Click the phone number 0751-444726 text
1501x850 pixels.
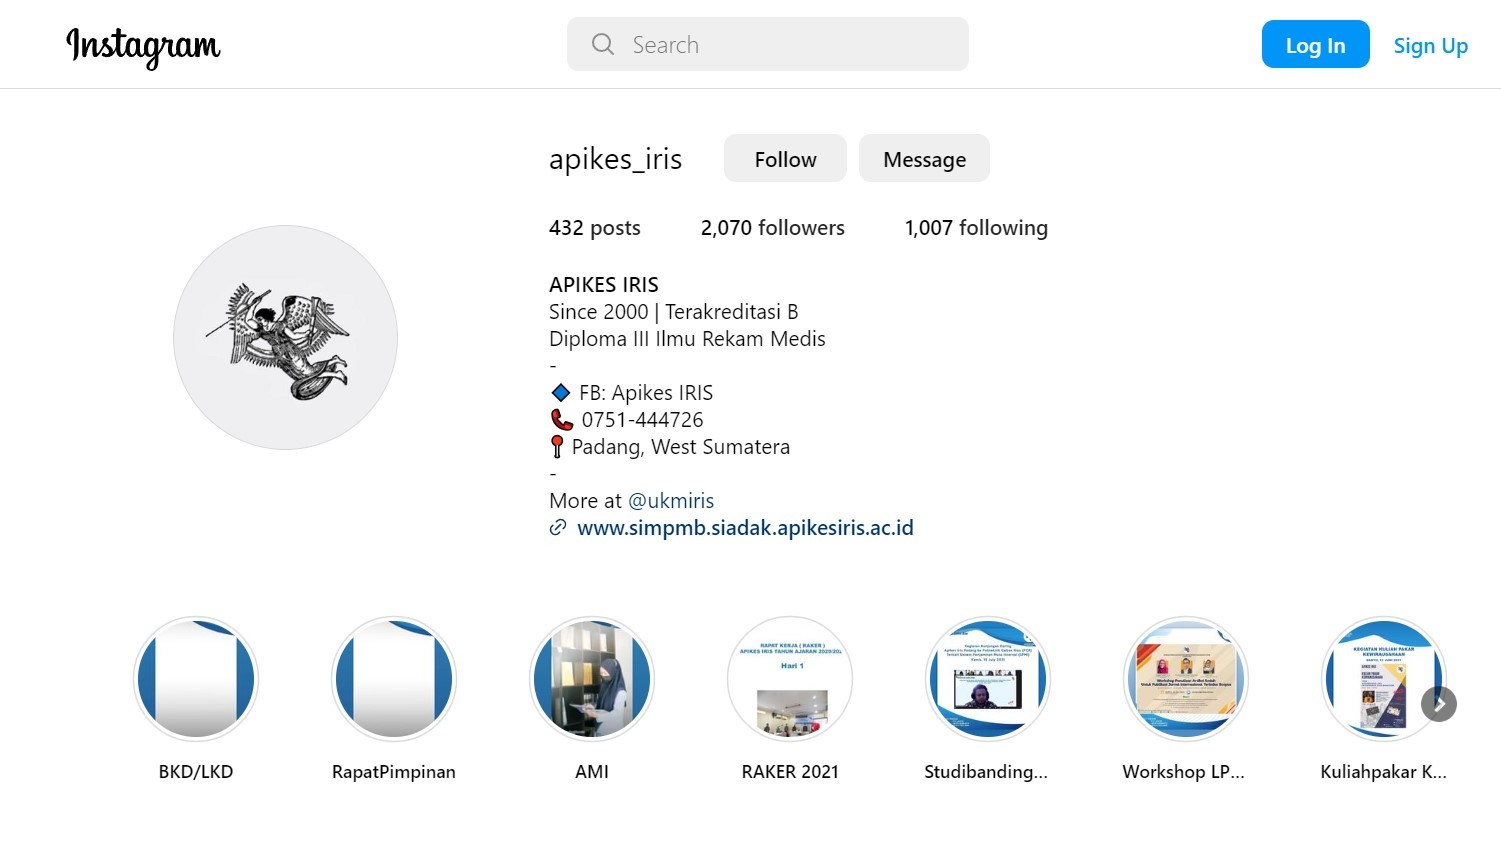(643, 420)
